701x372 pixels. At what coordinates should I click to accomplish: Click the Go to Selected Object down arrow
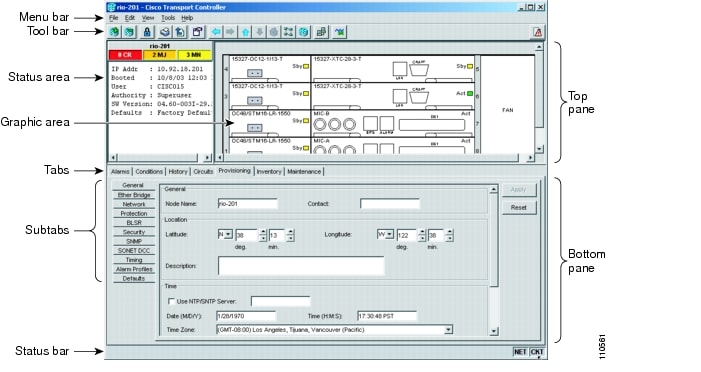(x=260, y=32)
